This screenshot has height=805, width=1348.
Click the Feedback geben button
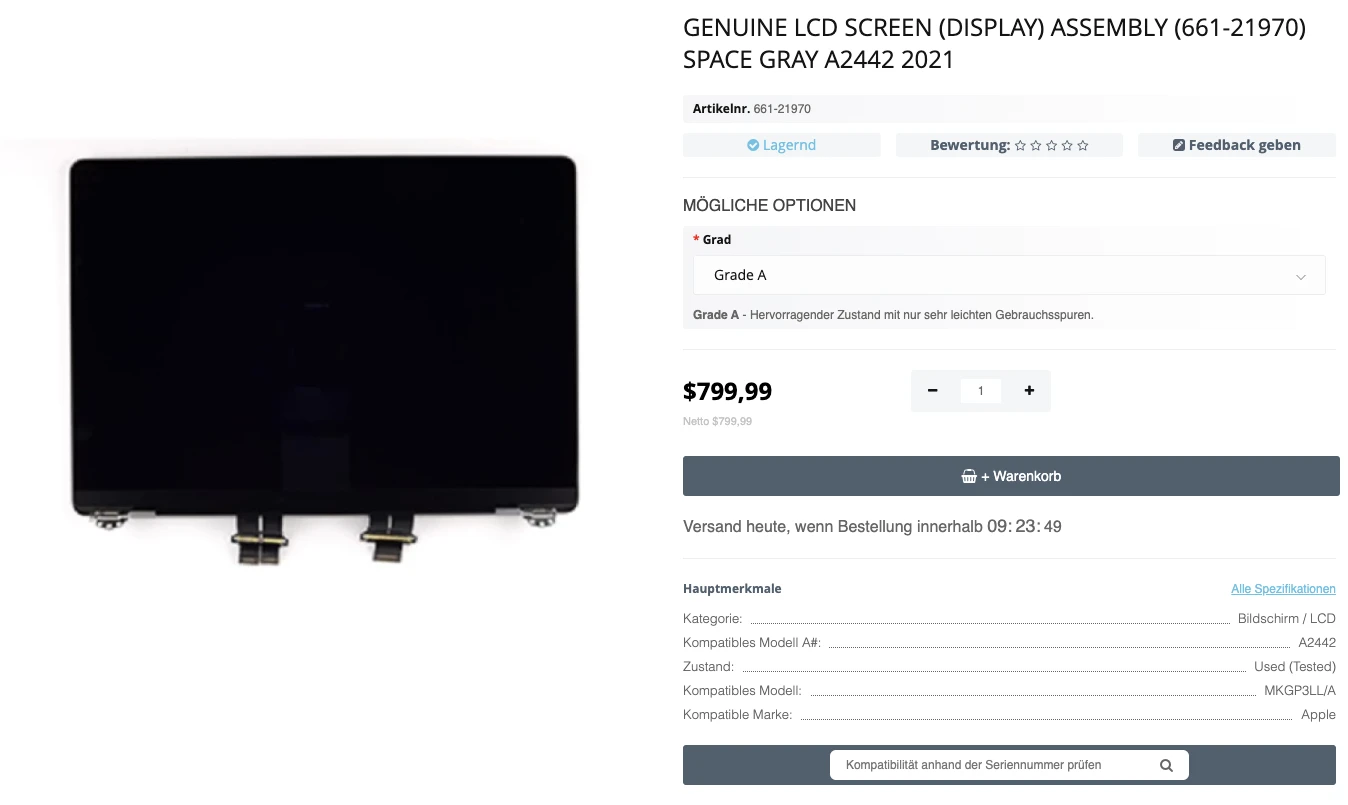(1237, 145)
